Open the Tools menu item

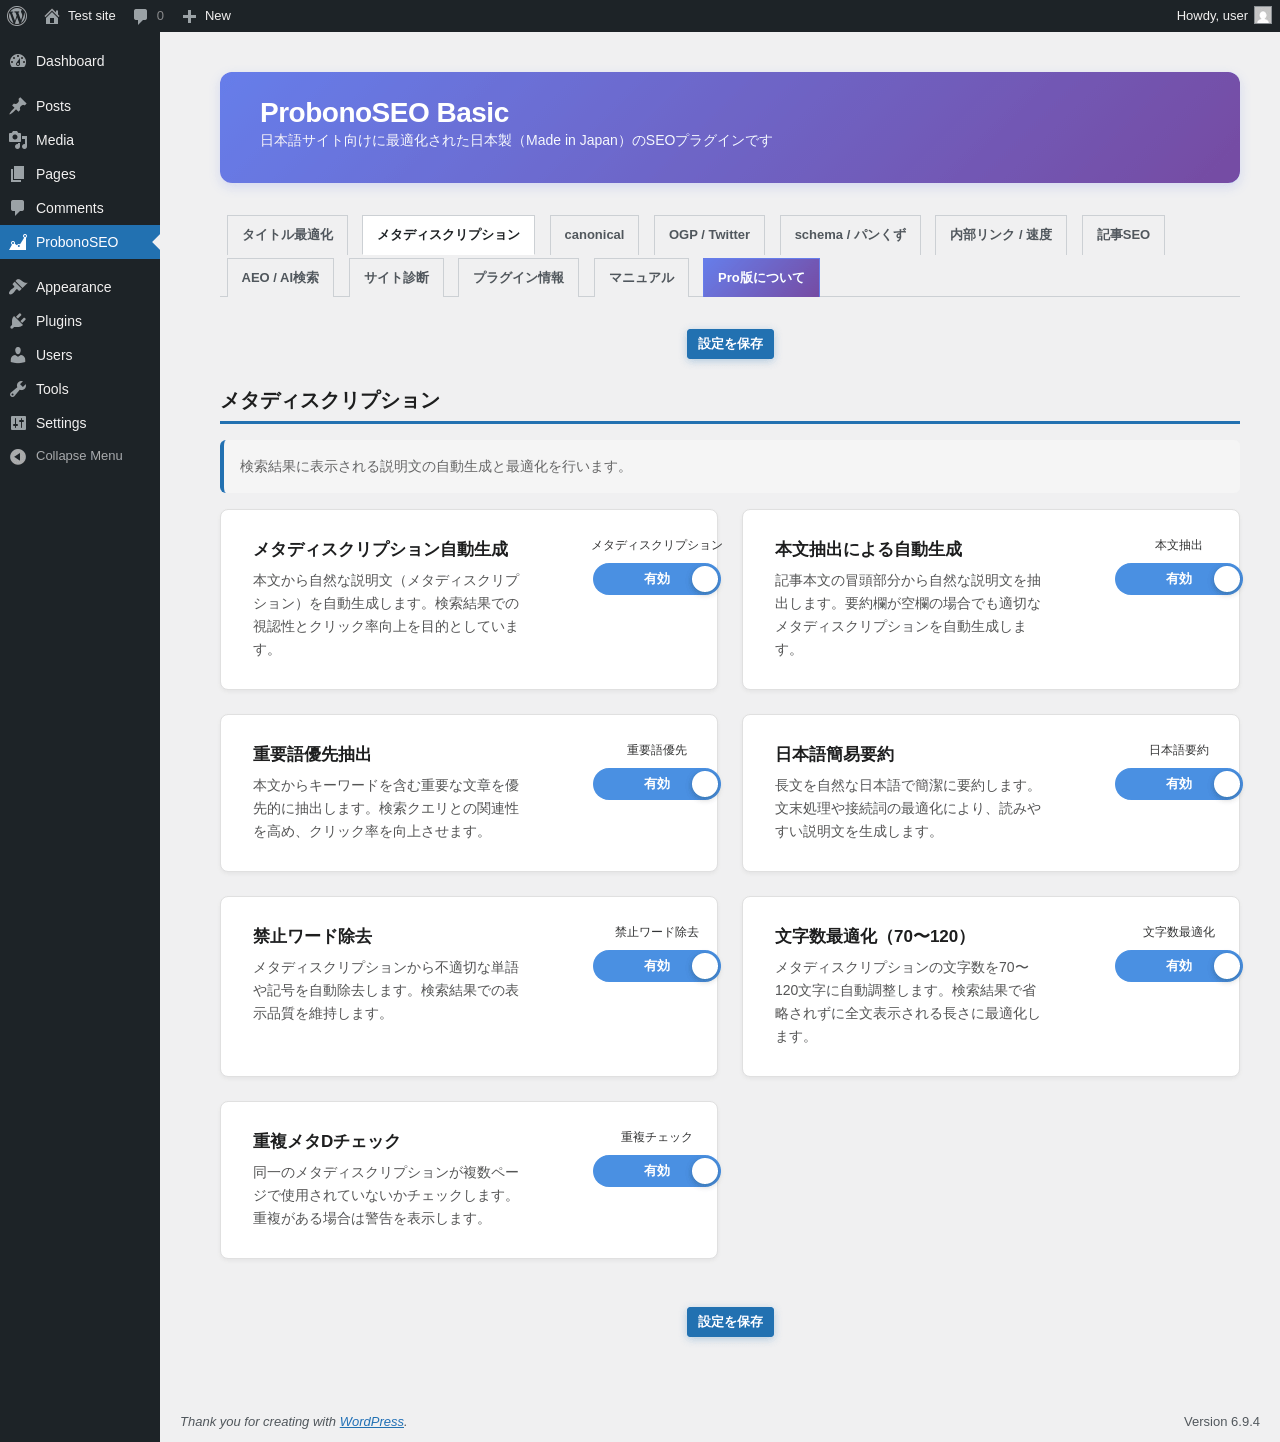[x=80, y=389]
